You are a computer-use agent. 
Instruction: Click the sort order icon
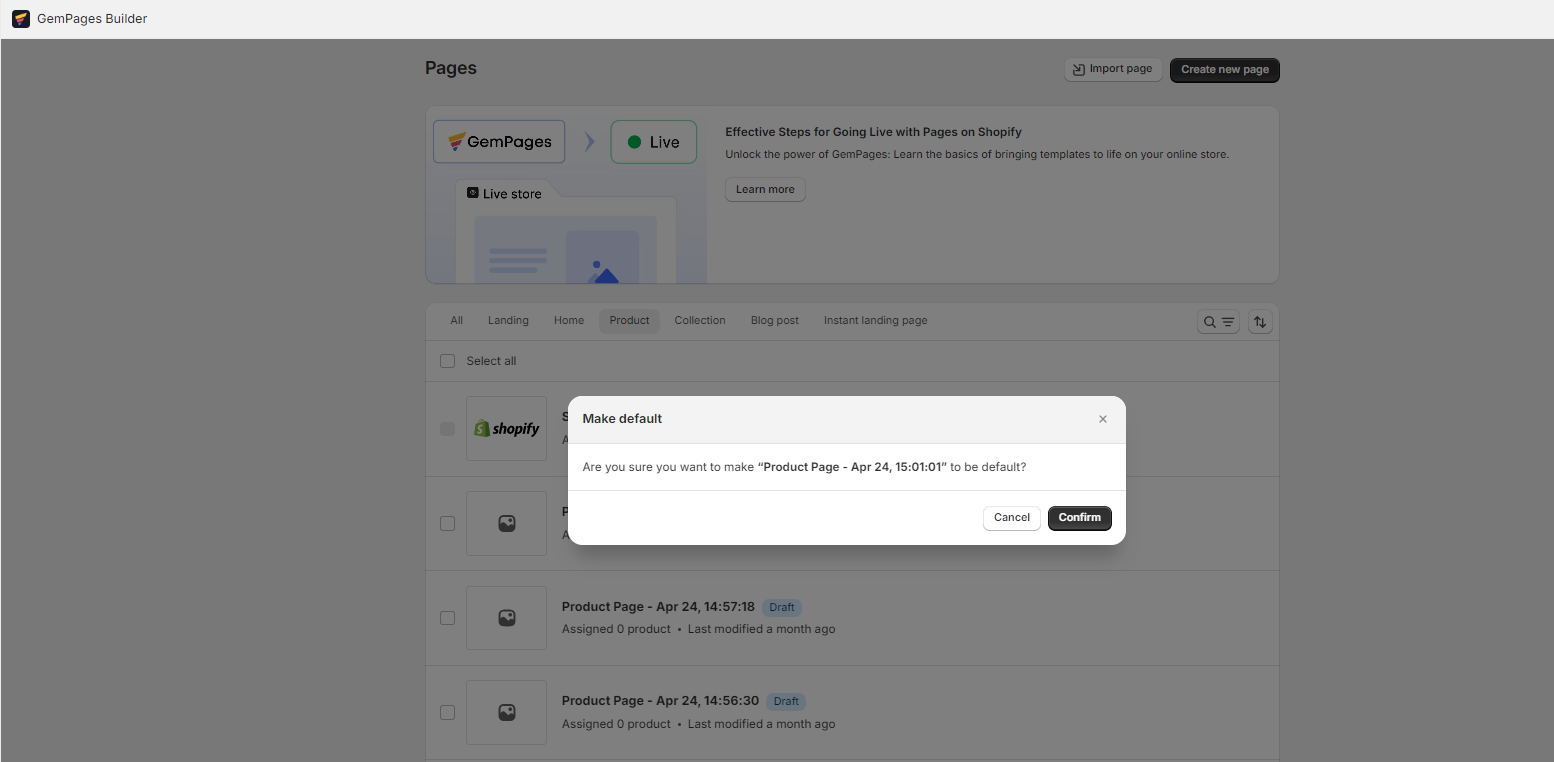pyautogui.click(x=1260, y=321)
